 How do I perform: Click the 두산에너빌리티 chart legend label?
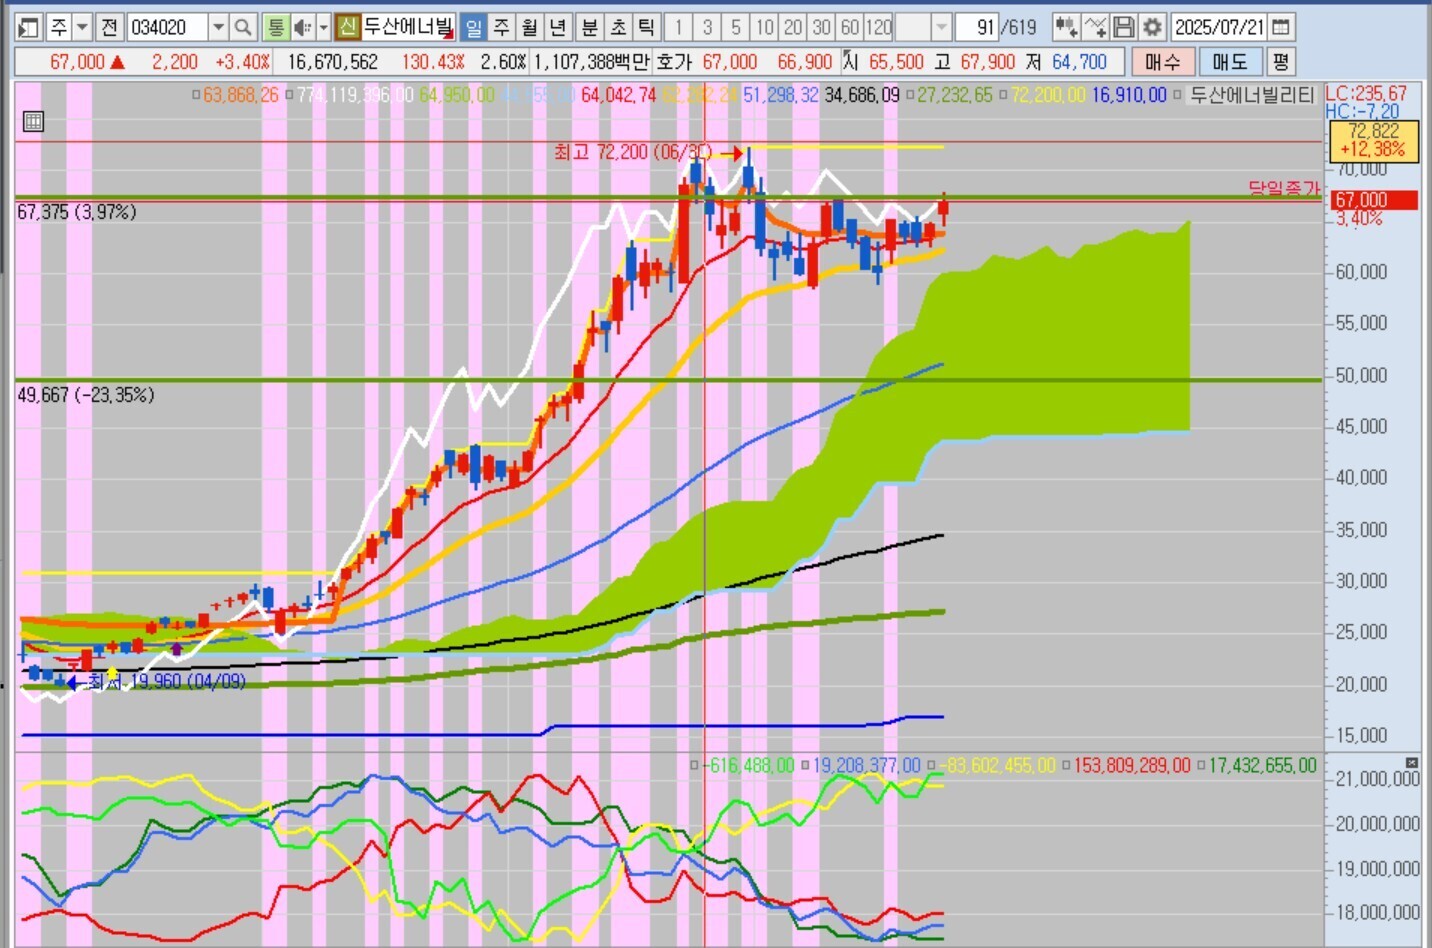click(1252, 95)
